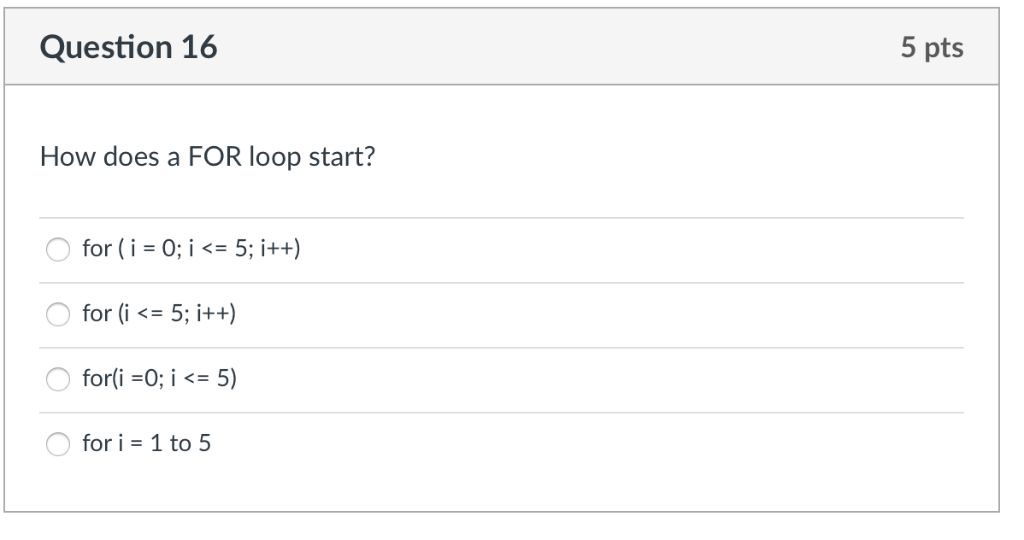
Task: Click the word "Question" in the header
Action: 106,47
